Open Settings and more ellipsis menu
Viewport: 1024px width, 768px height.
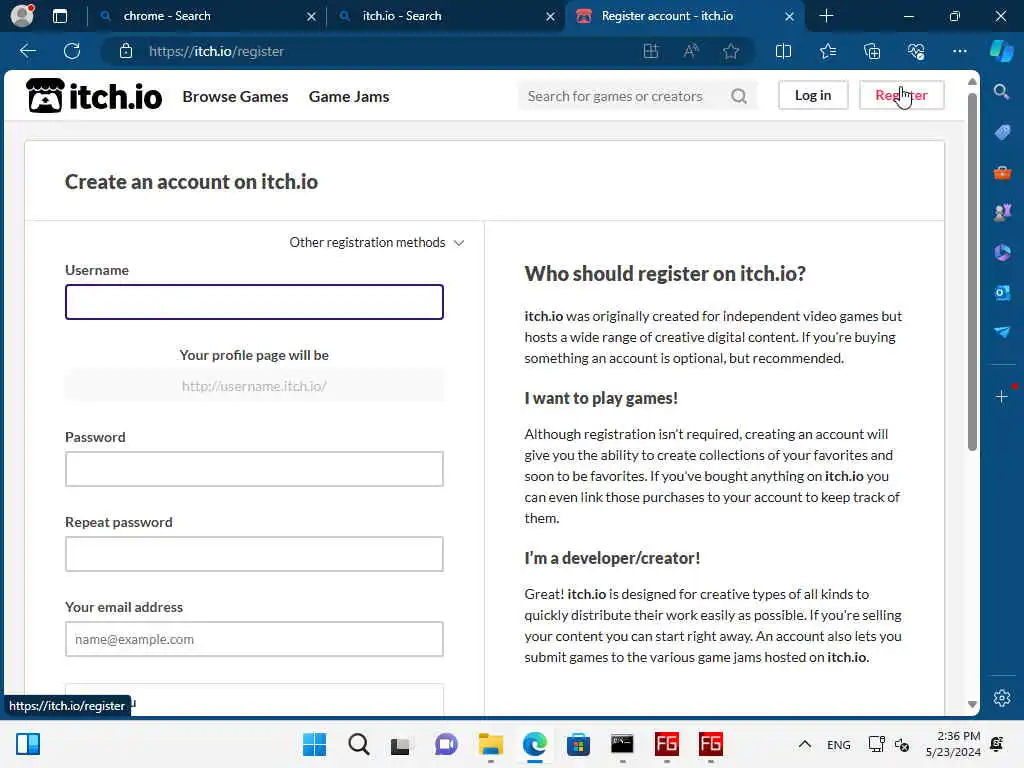click(x=959, y=51)
